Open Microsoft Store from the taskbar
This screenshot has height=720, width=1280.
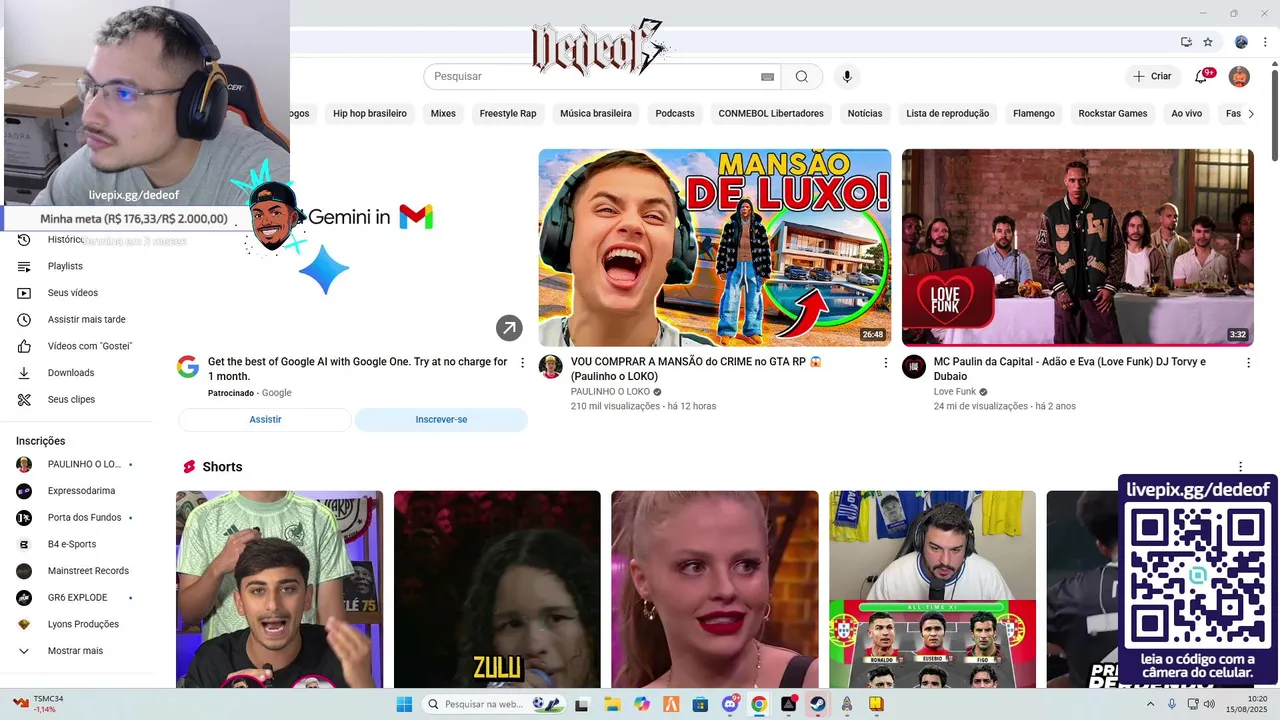point(700,704)
